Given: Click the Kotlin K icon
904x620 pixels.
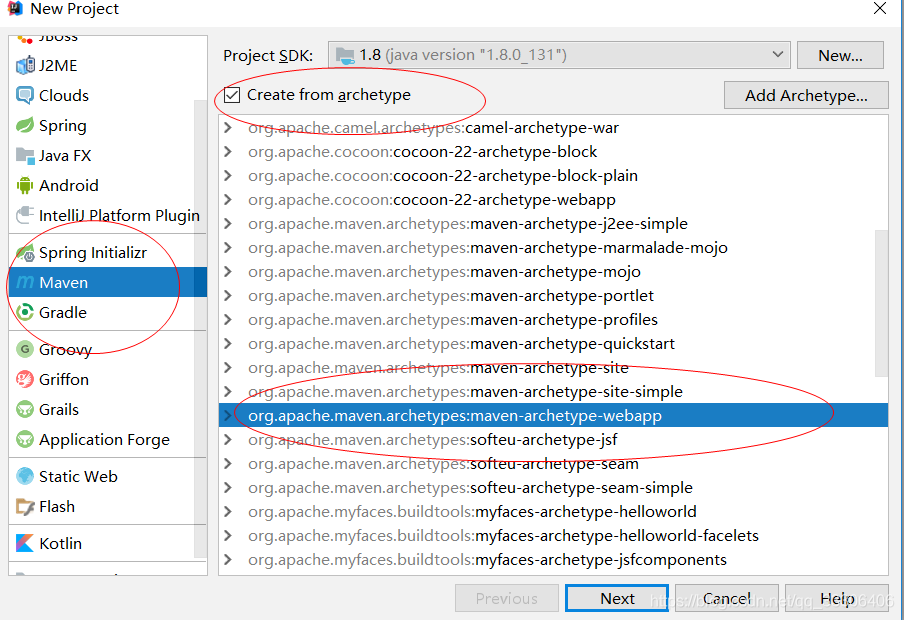Looking at the screenshot, I should tap(25, 543).
